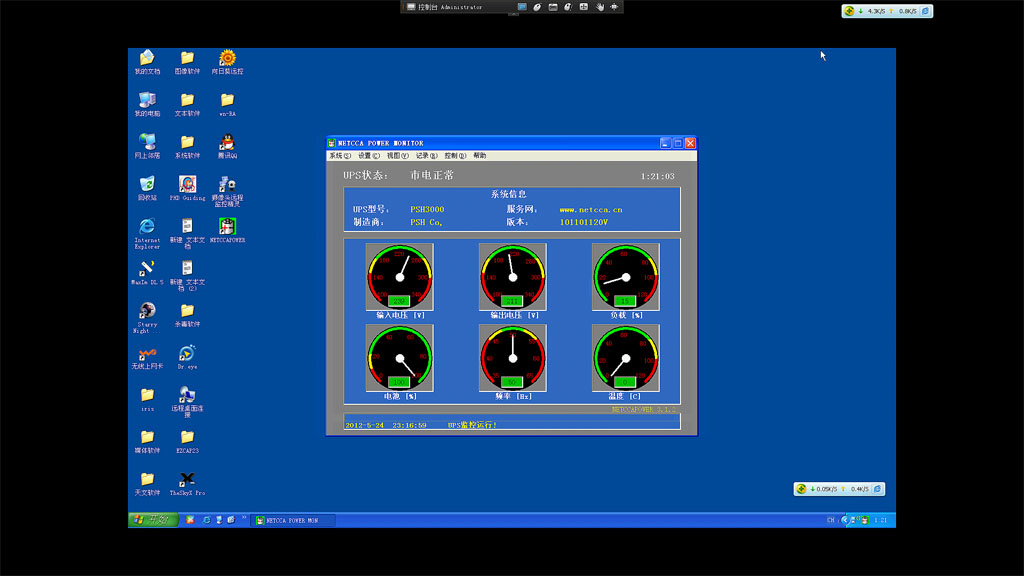
Task: Select the TheSkyX Pro desktop icon
Action: pos(187,484)
